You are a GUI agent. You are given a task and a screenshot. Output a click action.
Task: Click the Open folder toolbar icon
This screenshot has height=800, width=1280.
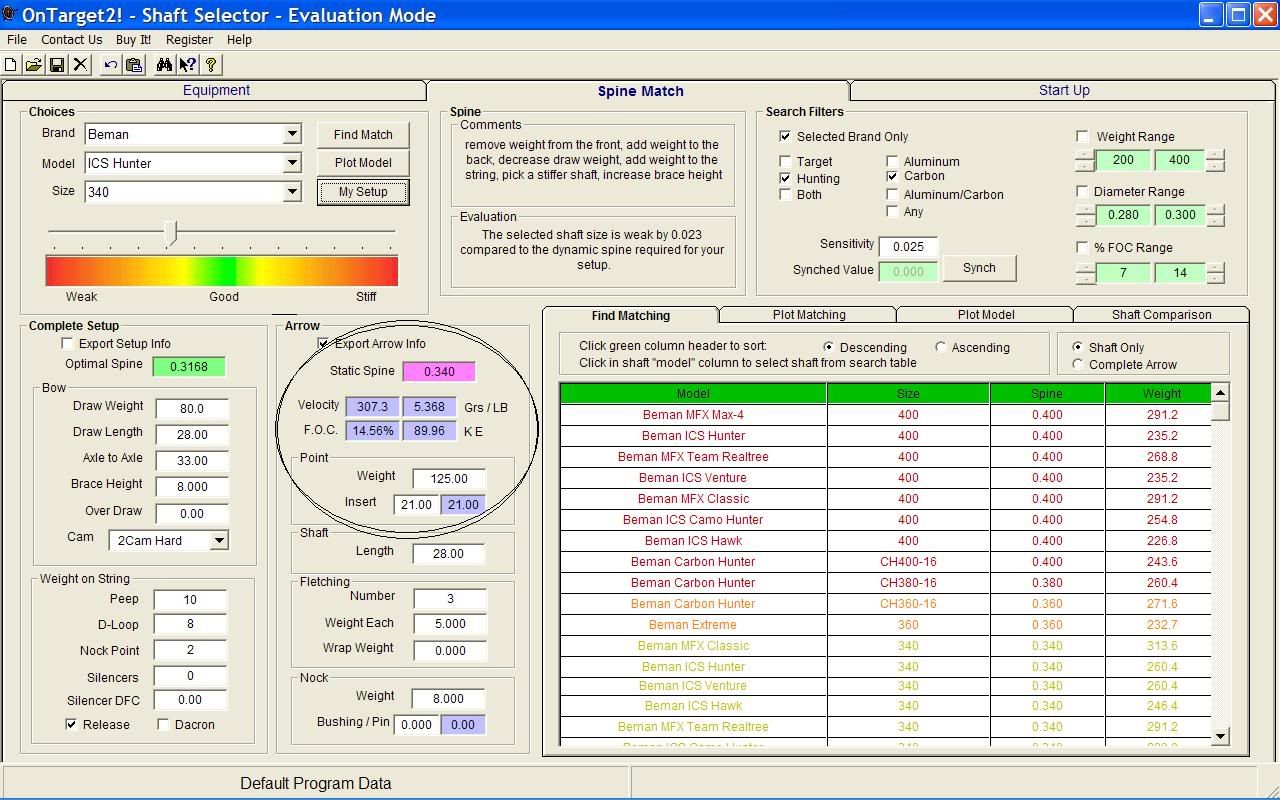33,65
